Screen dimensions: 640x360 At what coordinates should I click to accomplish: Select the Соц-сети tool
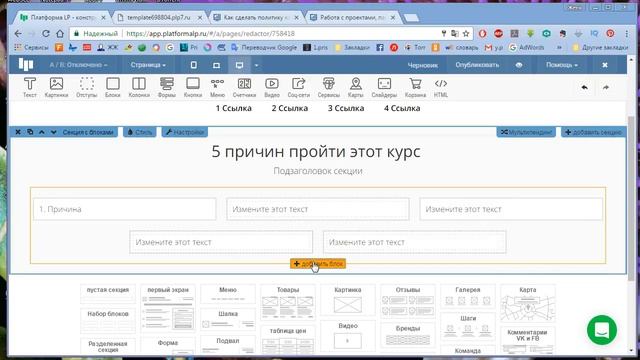(x=299, y=87)
